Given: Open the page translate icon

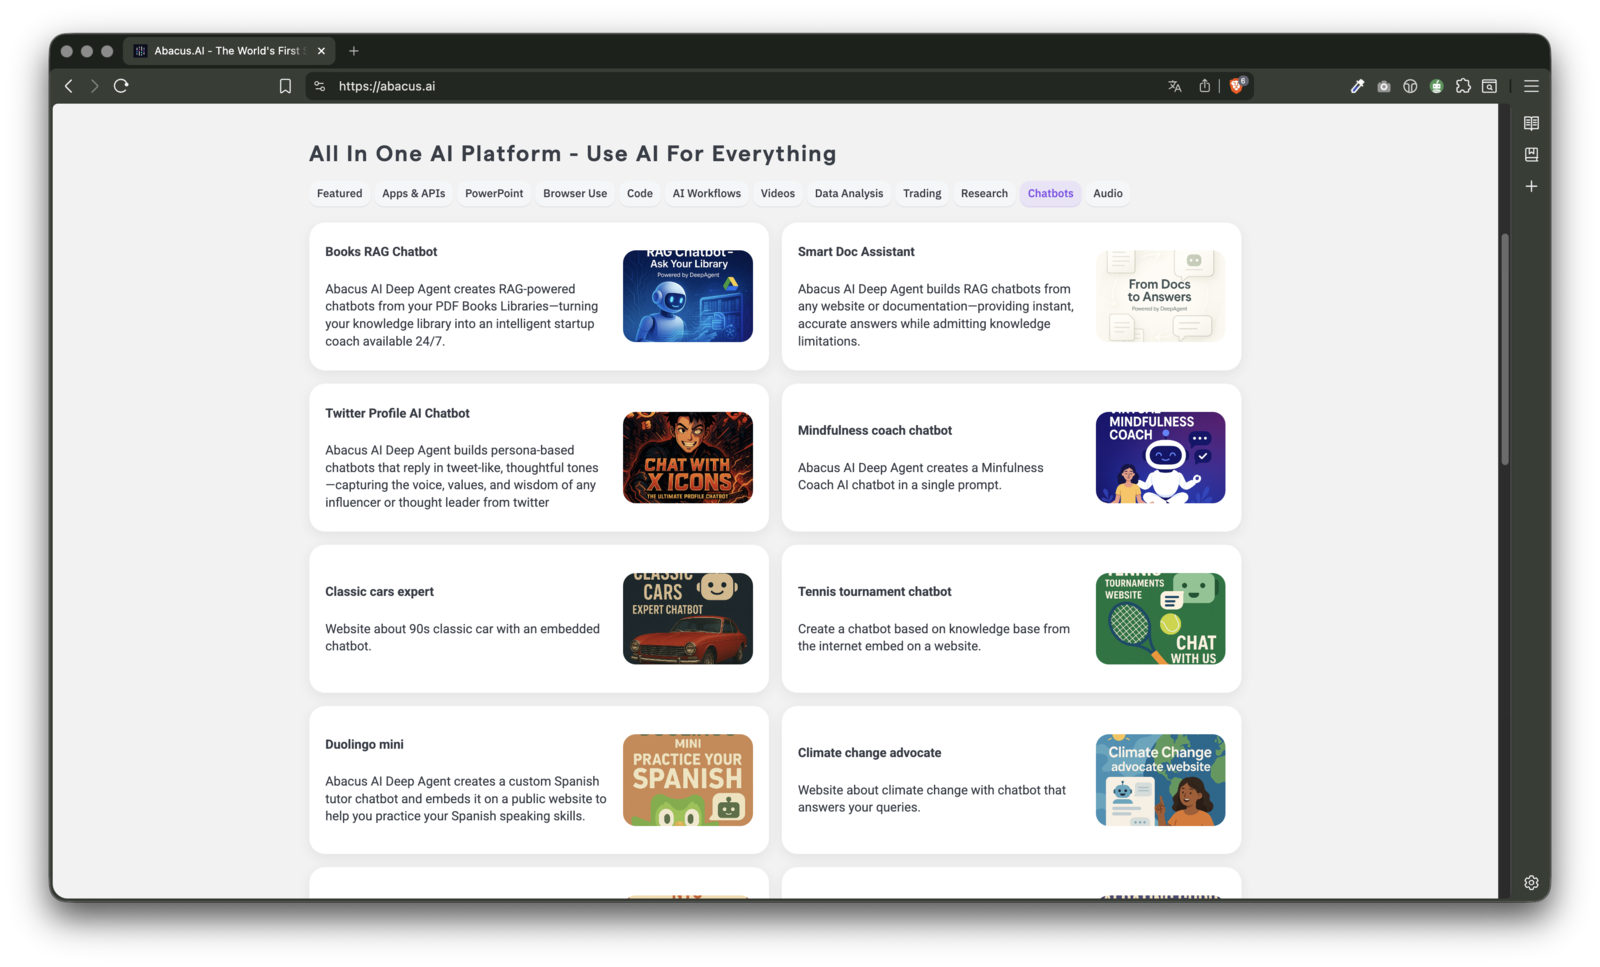Looking at the screenshot, I should click(1175, 86).
